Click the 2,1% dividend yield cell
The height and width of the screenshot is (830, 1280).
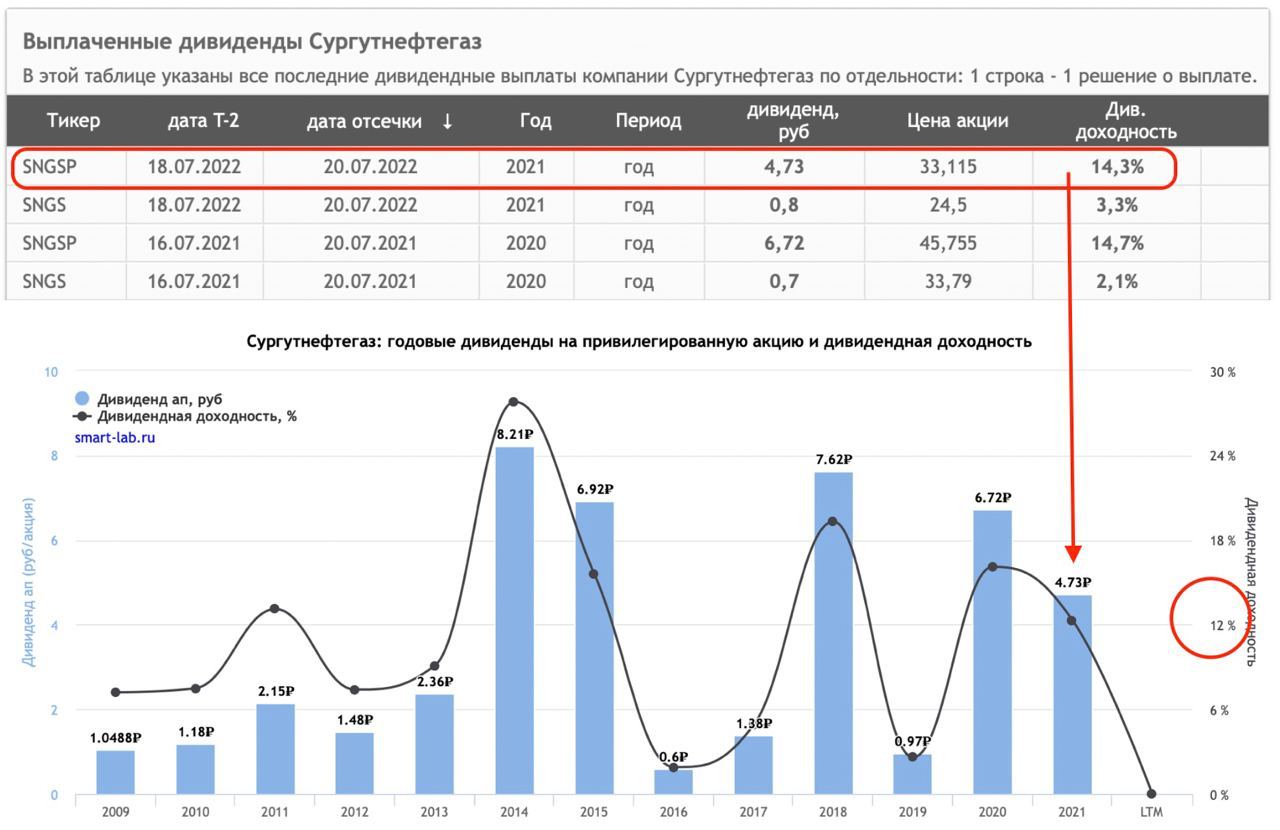[x=1117, y=281]
